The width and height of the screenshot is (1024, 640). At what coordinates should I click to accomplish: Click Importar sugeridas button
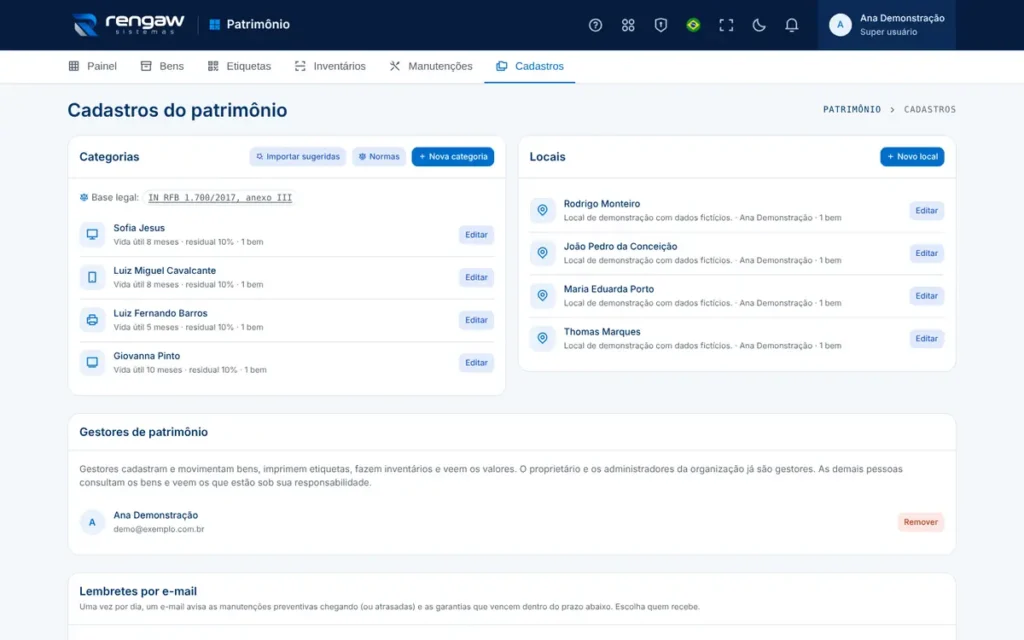298,157
